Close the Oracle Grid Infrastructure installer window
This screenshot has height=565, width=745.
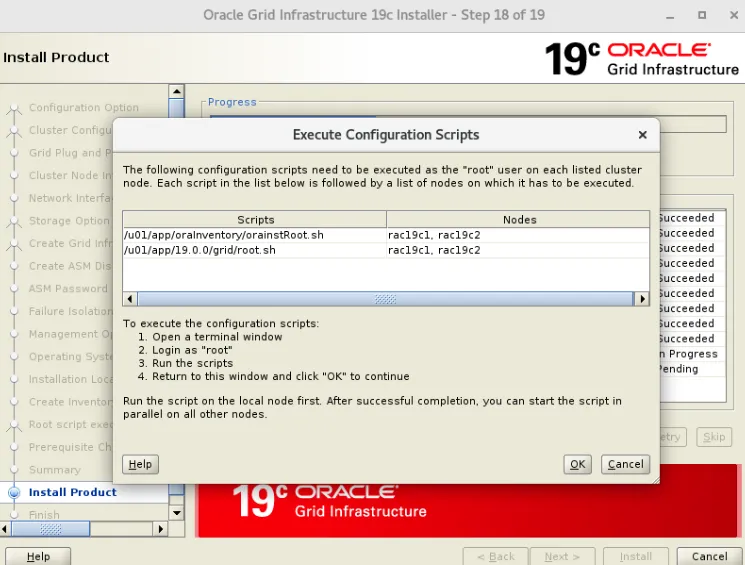[734, 15]
